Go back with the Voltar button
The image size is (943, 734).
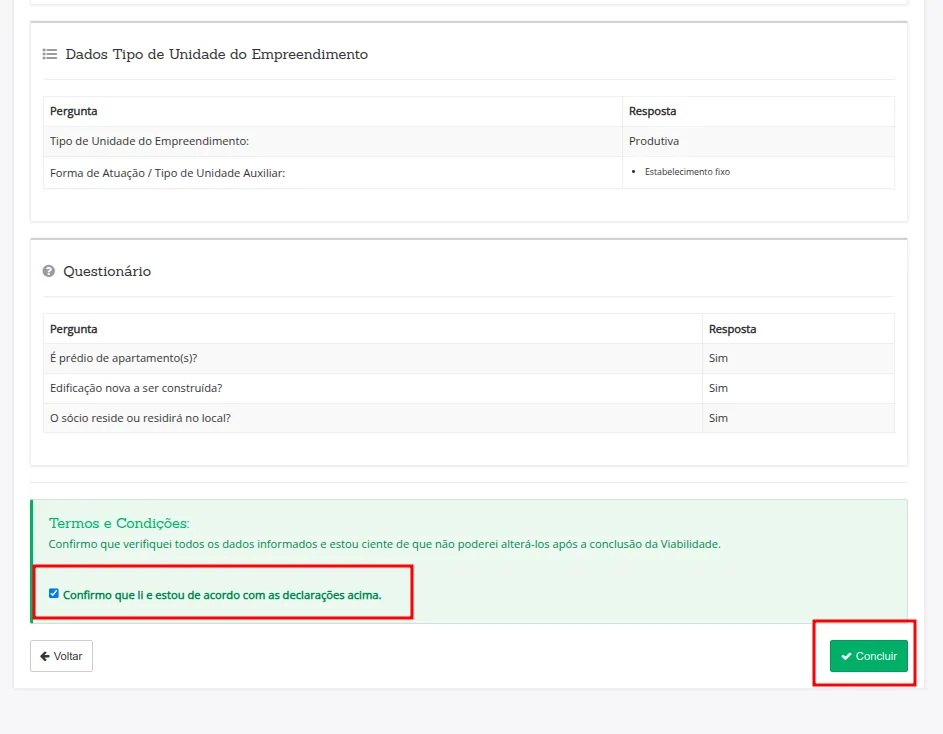(x=61, y=656)
